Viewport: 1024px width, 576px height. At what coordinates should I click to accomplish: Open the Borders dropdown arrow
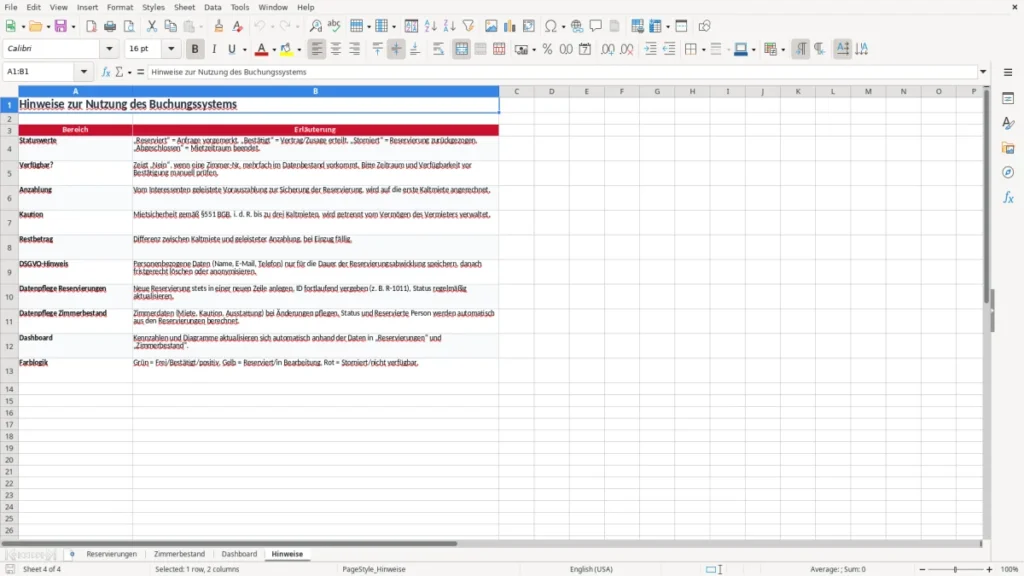point(703,50)
